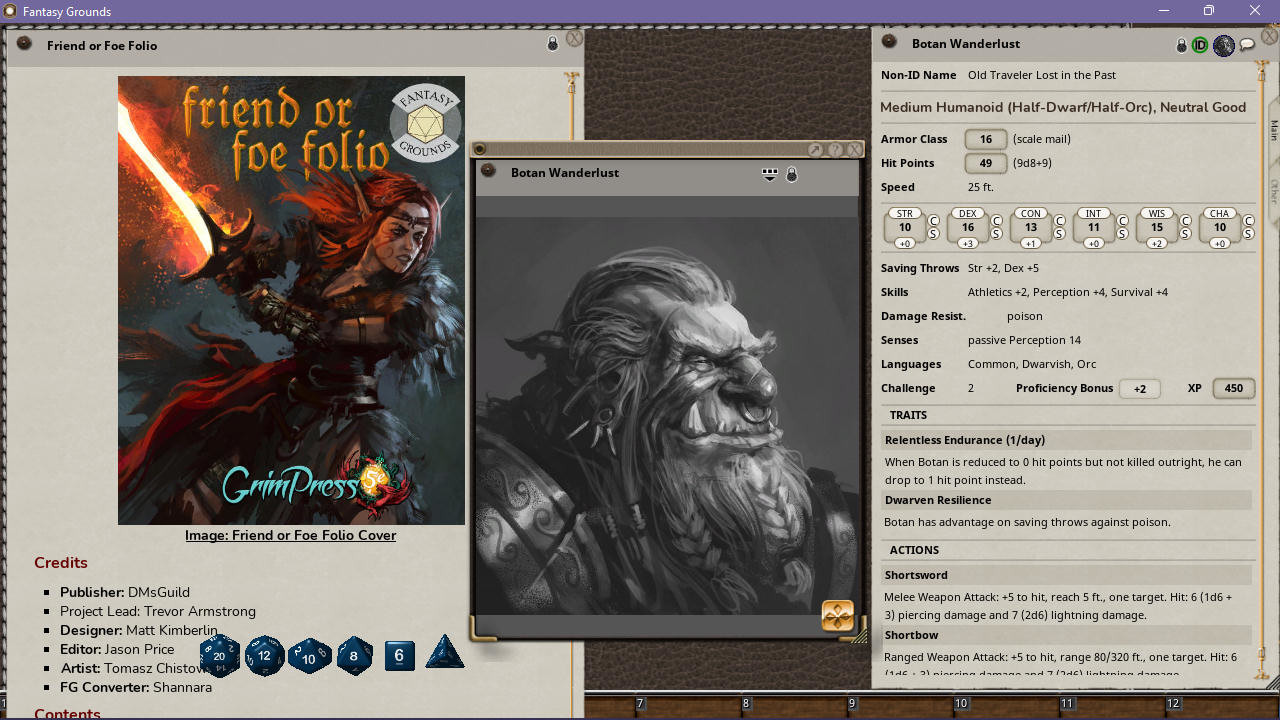Share Botan's sheet using the chat bubble icon
This screenshot has height=720, width=1280.
point(1247,45)
